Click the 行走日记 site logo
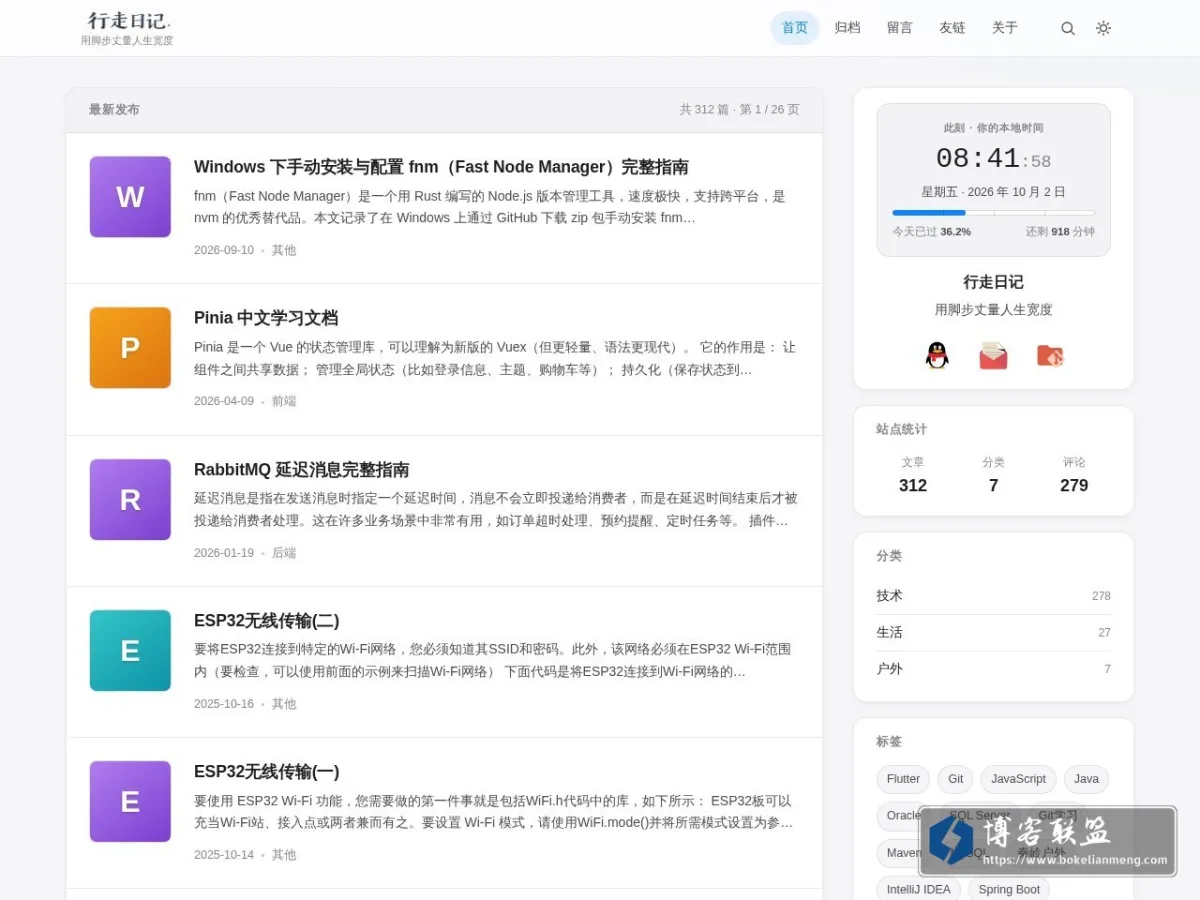Screen dimensions: 1200x900 (128, 21)
